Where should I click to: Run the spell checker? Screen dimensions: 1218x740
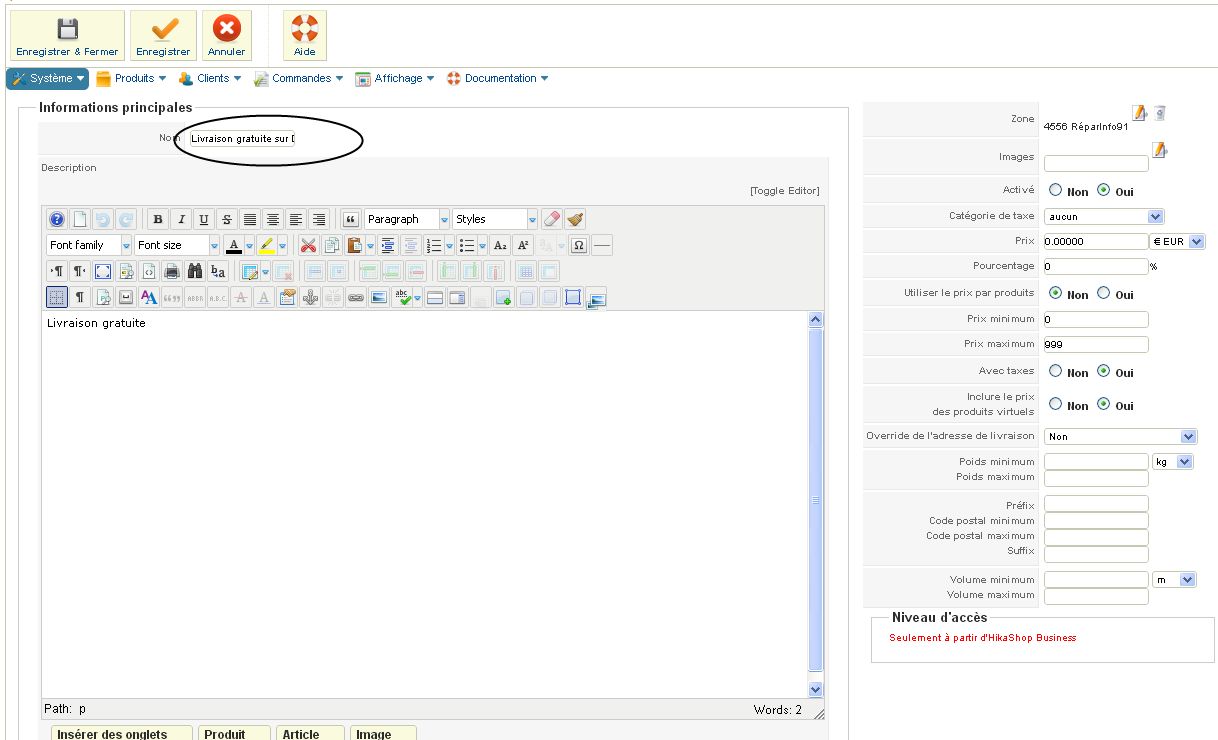[402, 297]
